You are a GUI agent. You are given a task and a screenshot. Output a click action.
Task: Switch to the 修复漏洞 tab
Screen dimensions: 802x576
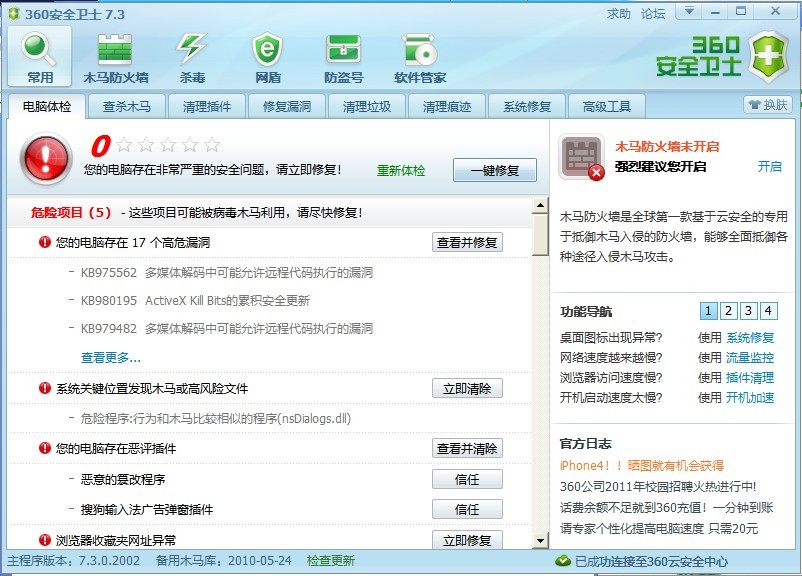(x=287, y=106)
